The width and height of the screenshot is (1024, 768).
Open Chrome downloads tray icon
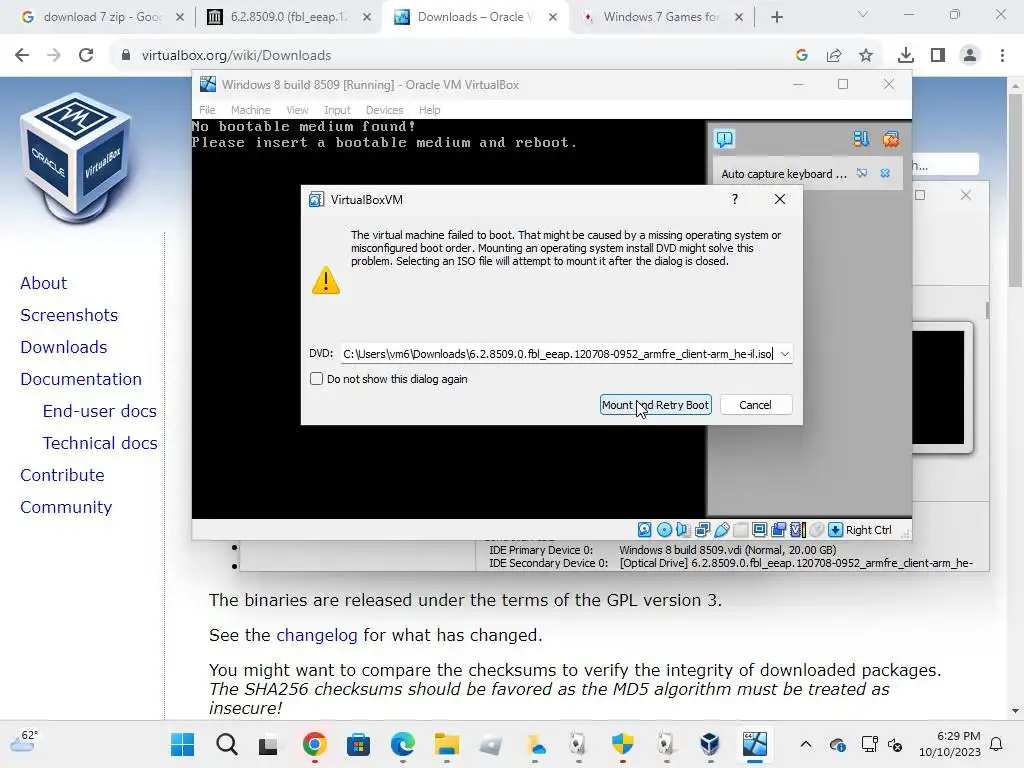tap(906, 56)
